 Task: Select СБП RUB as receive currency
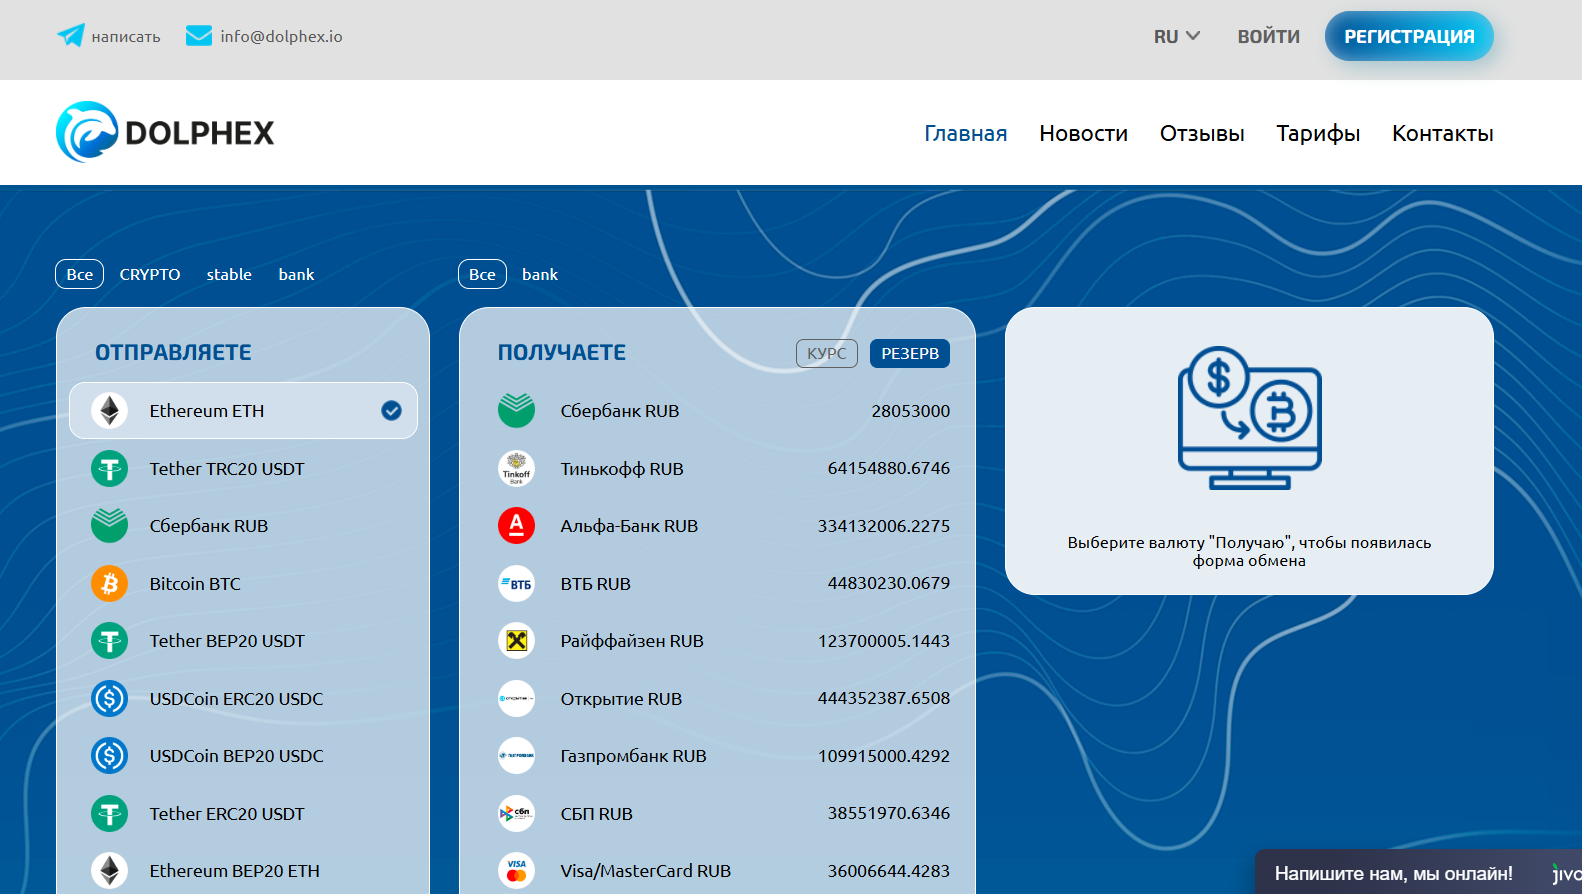[x=717, y=814]
